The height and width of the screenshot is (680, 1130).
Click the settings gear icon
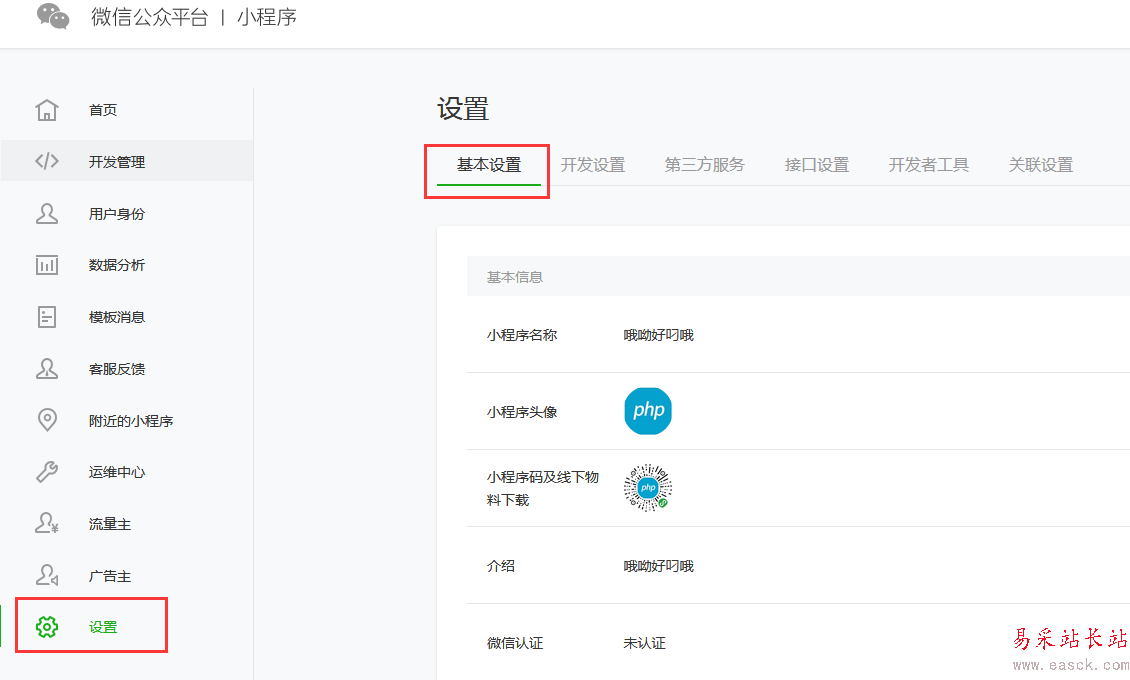[47, 627]
